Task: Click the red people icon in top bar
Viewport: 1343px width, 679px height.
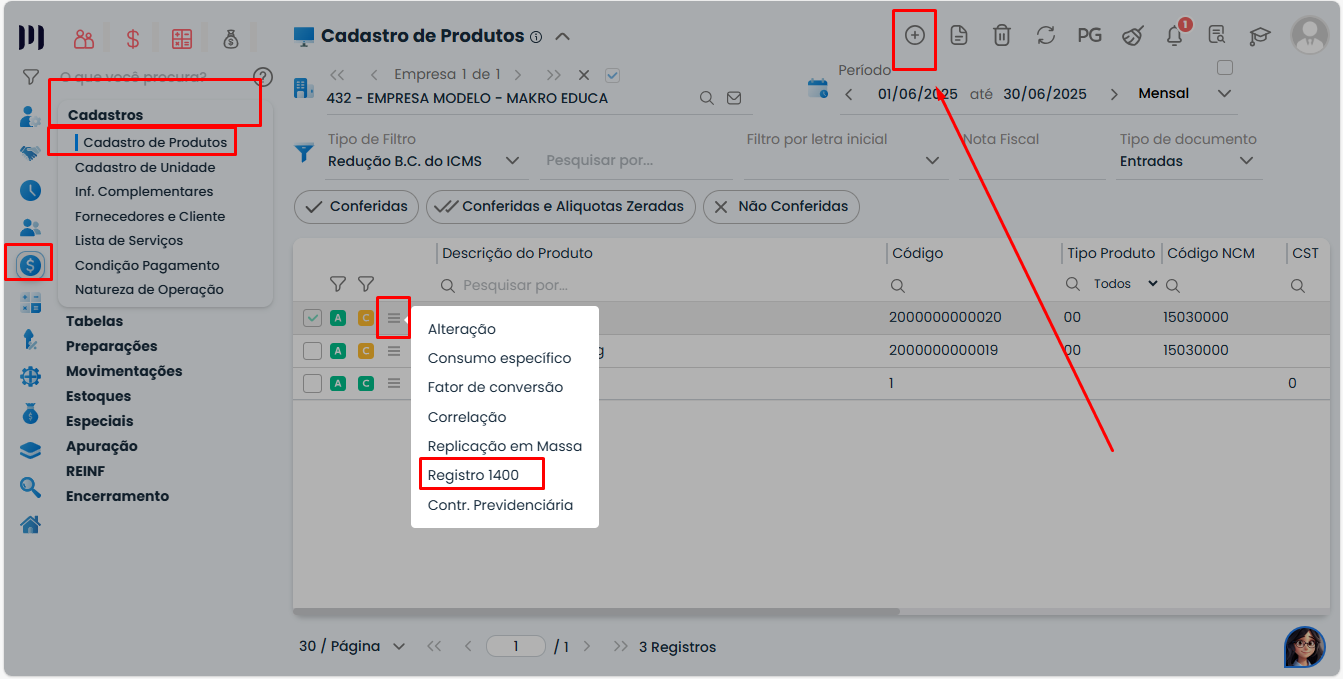Action: coord(84,40)
